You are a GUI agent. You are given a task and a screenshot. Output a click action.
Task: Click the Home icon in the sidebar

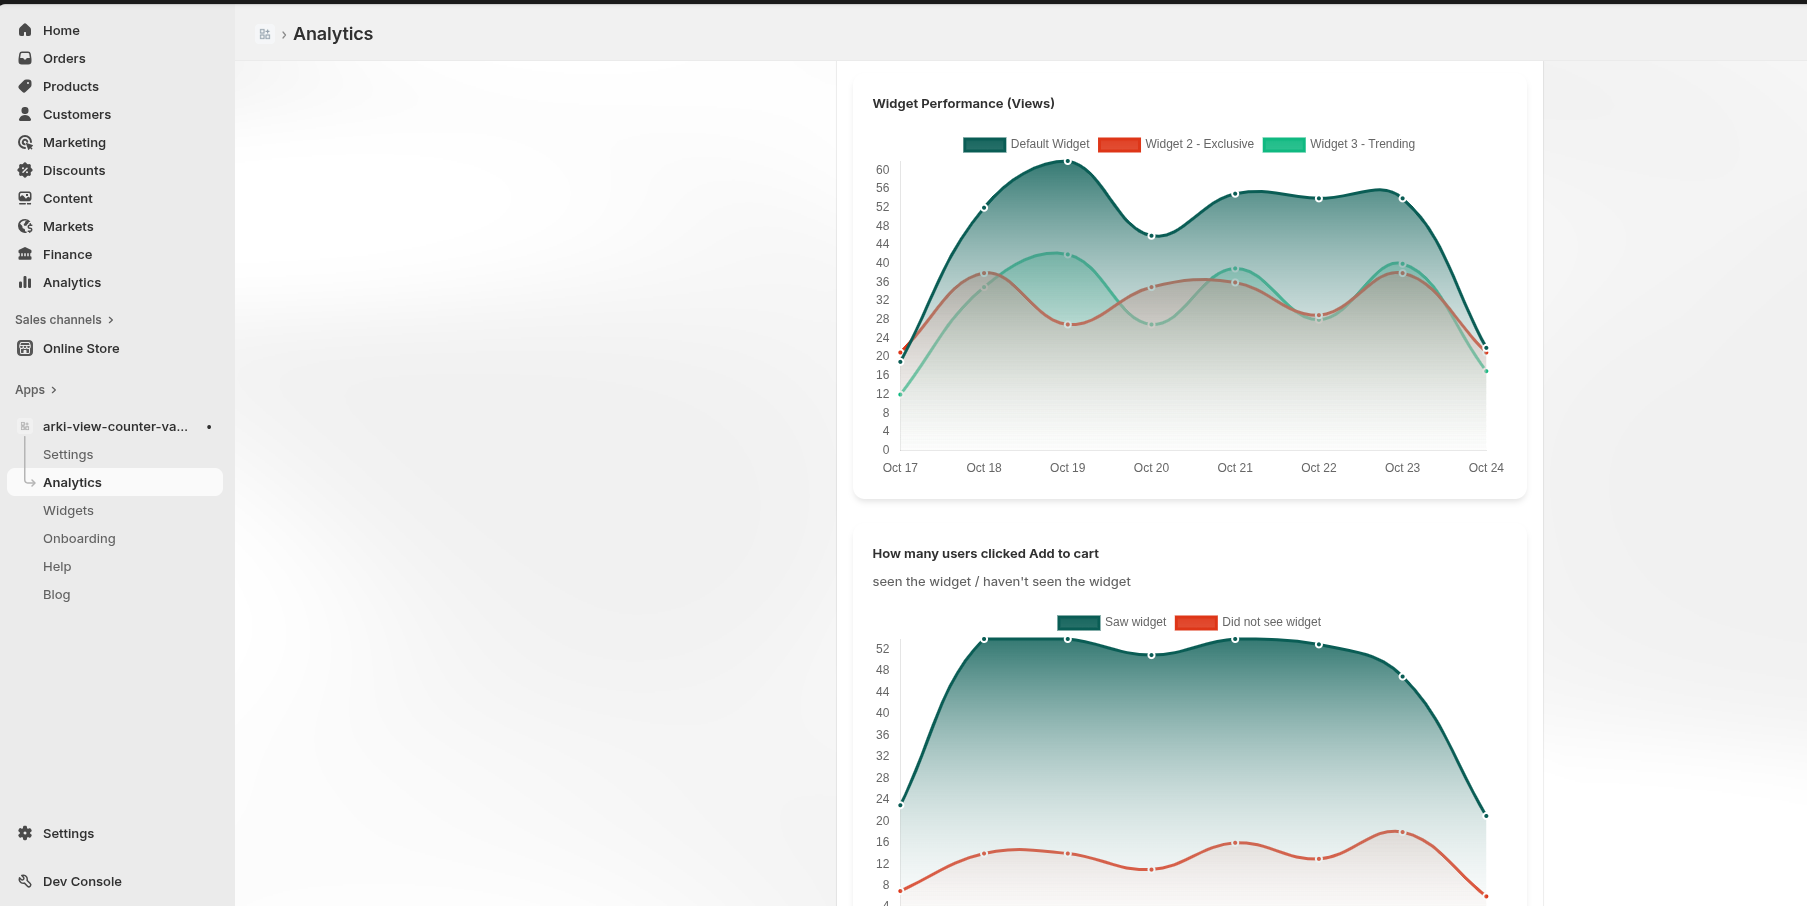click(24, 30)
